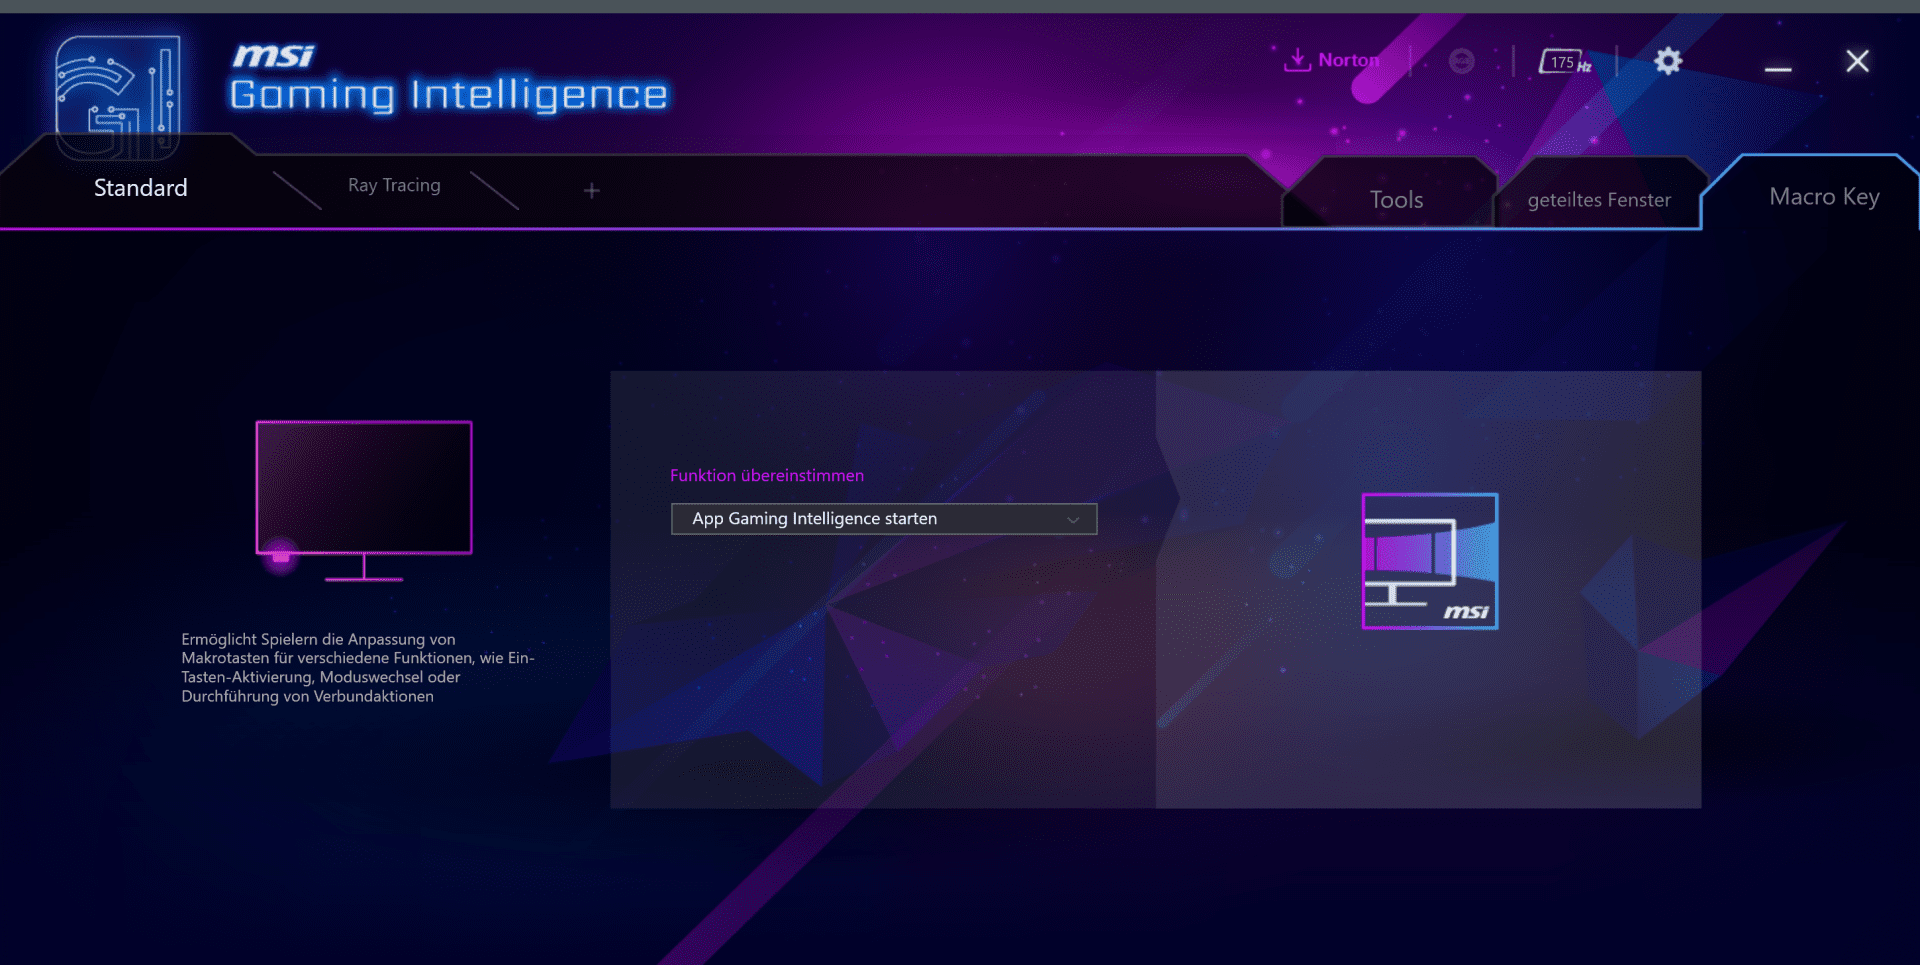Open the geteiltes Fenster tab
The height and width of the screenshot is (965, 1920).
click(1599, 200)
